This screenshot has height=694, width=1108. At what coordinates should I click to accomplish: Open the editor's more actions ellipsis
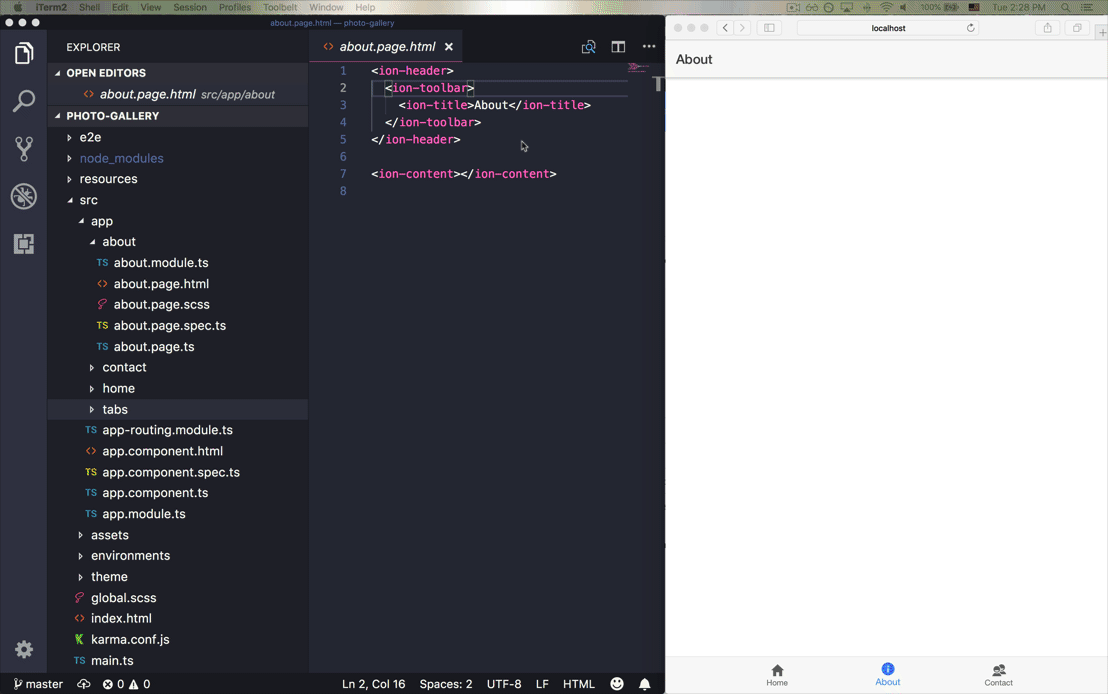point(648,46)
